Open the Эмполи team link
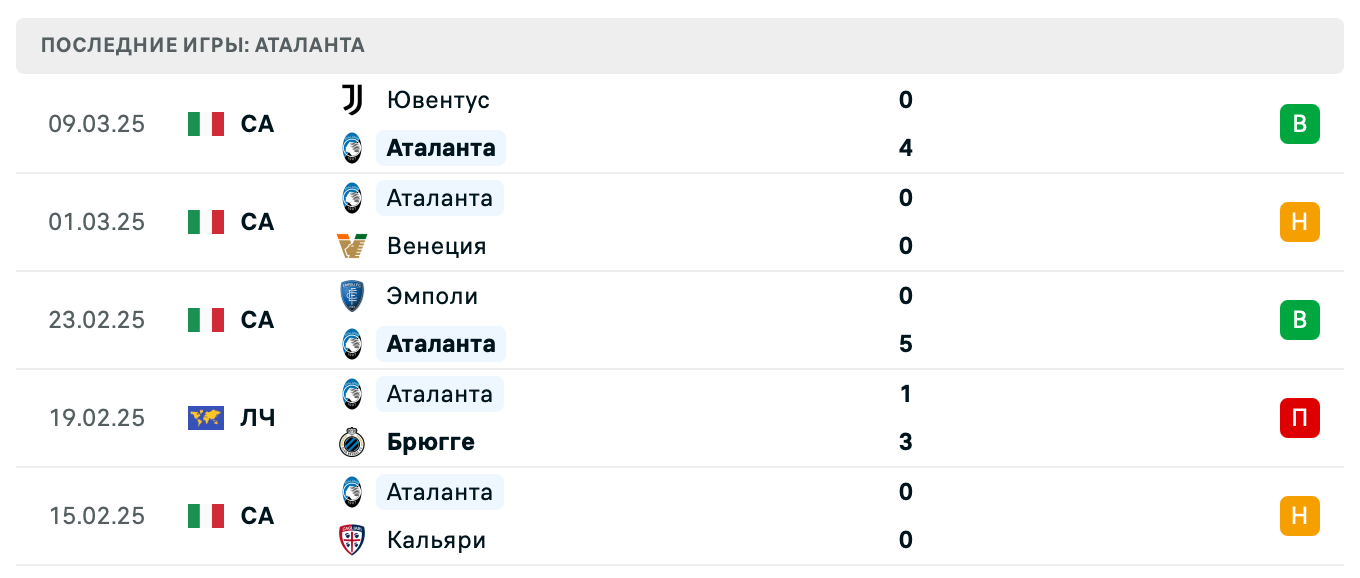Image resolution: width=1360 pixels, height=578 pixels. coord(432,296)
